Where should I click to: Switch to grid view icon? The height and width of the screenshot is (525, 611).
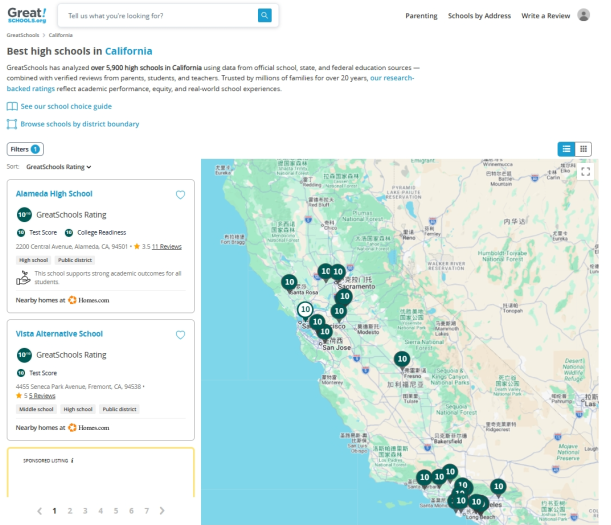(583, 149)
